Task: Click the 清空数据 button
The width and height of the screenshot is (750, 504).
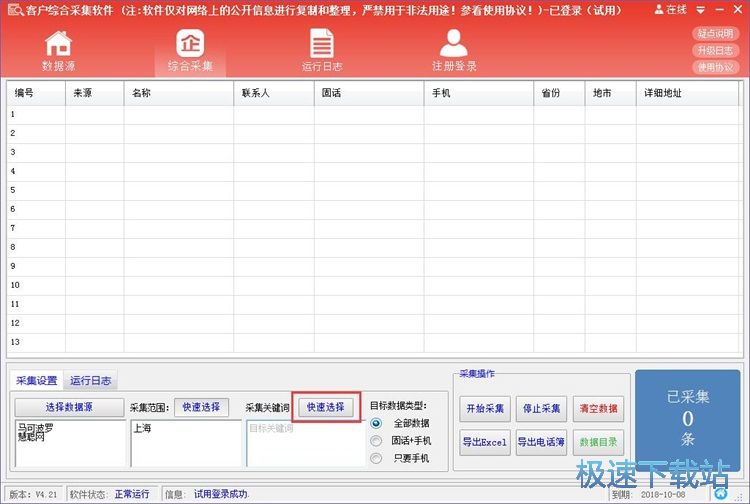Action: [x=598, y=409]
